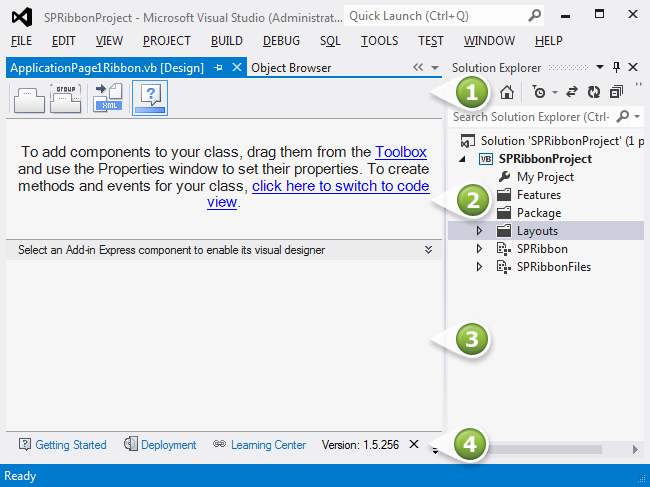Expand the SPRibbon node

pos(479,249)
